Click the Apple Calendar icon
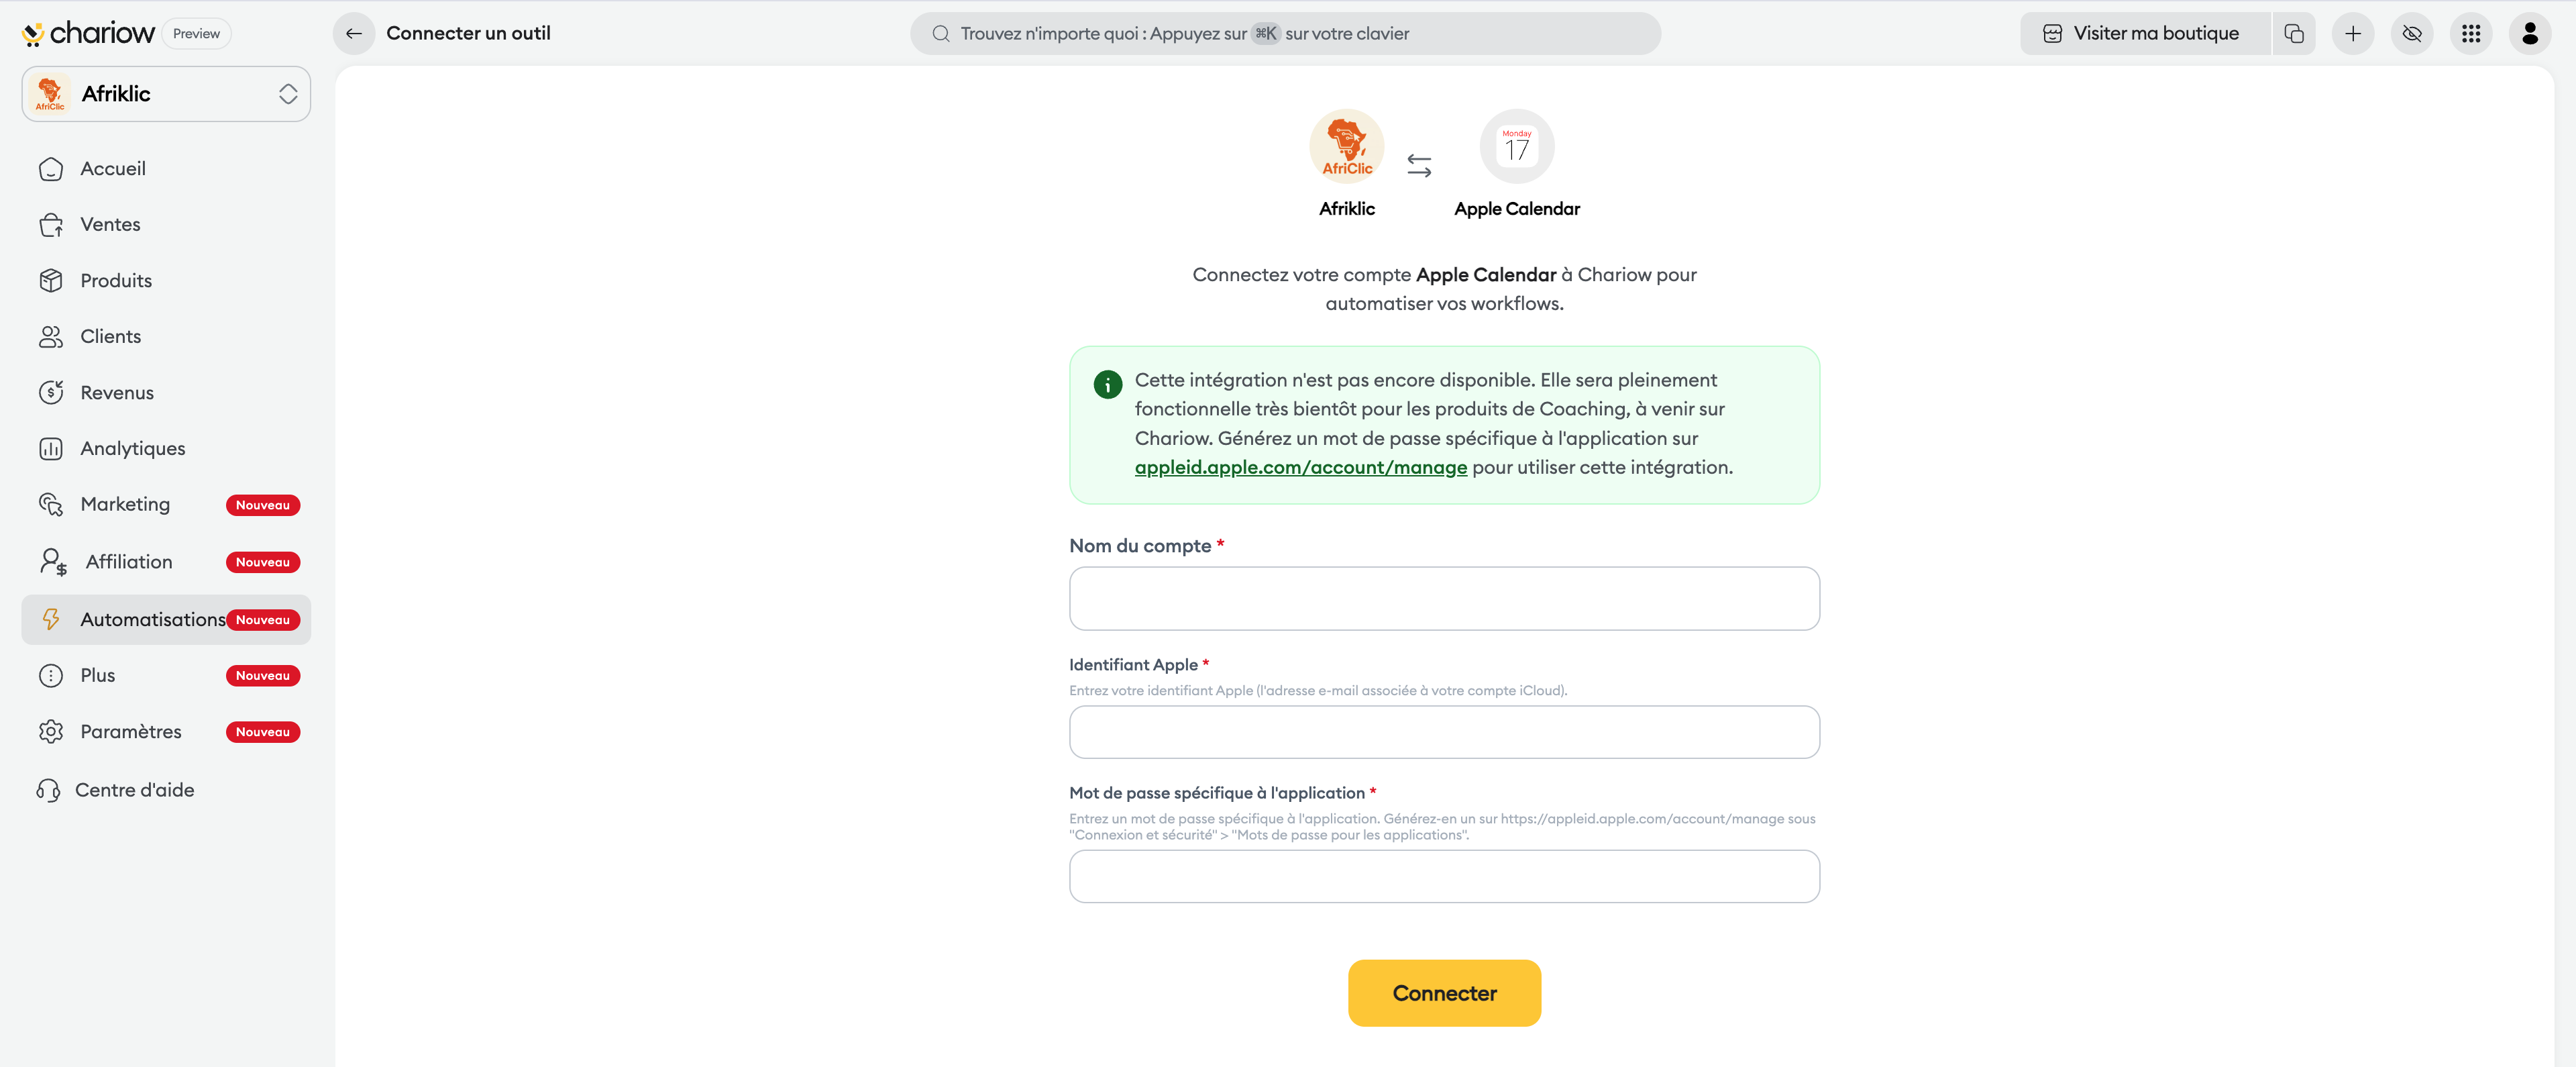 [x=1516, y=147]
